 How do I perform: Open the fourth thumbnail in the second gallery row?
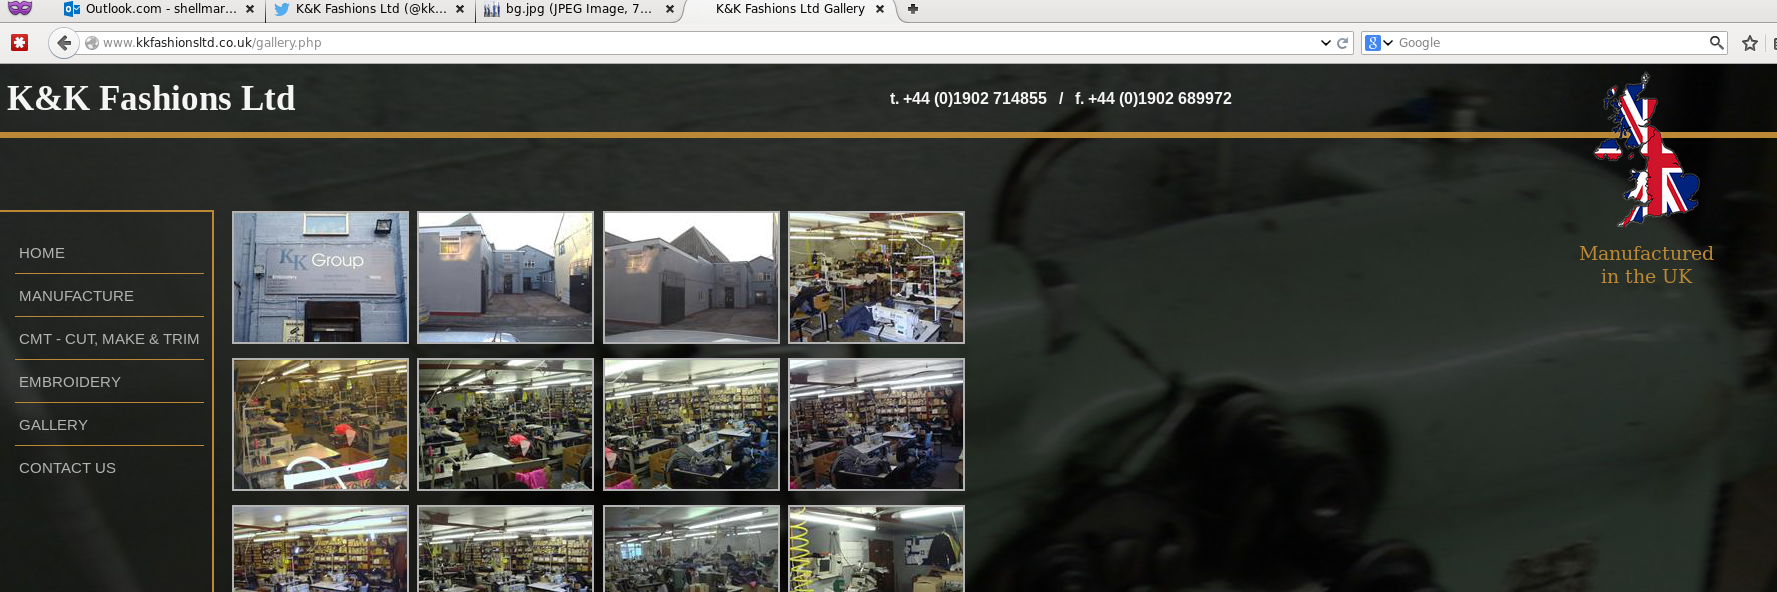click(x=876, y=425)
